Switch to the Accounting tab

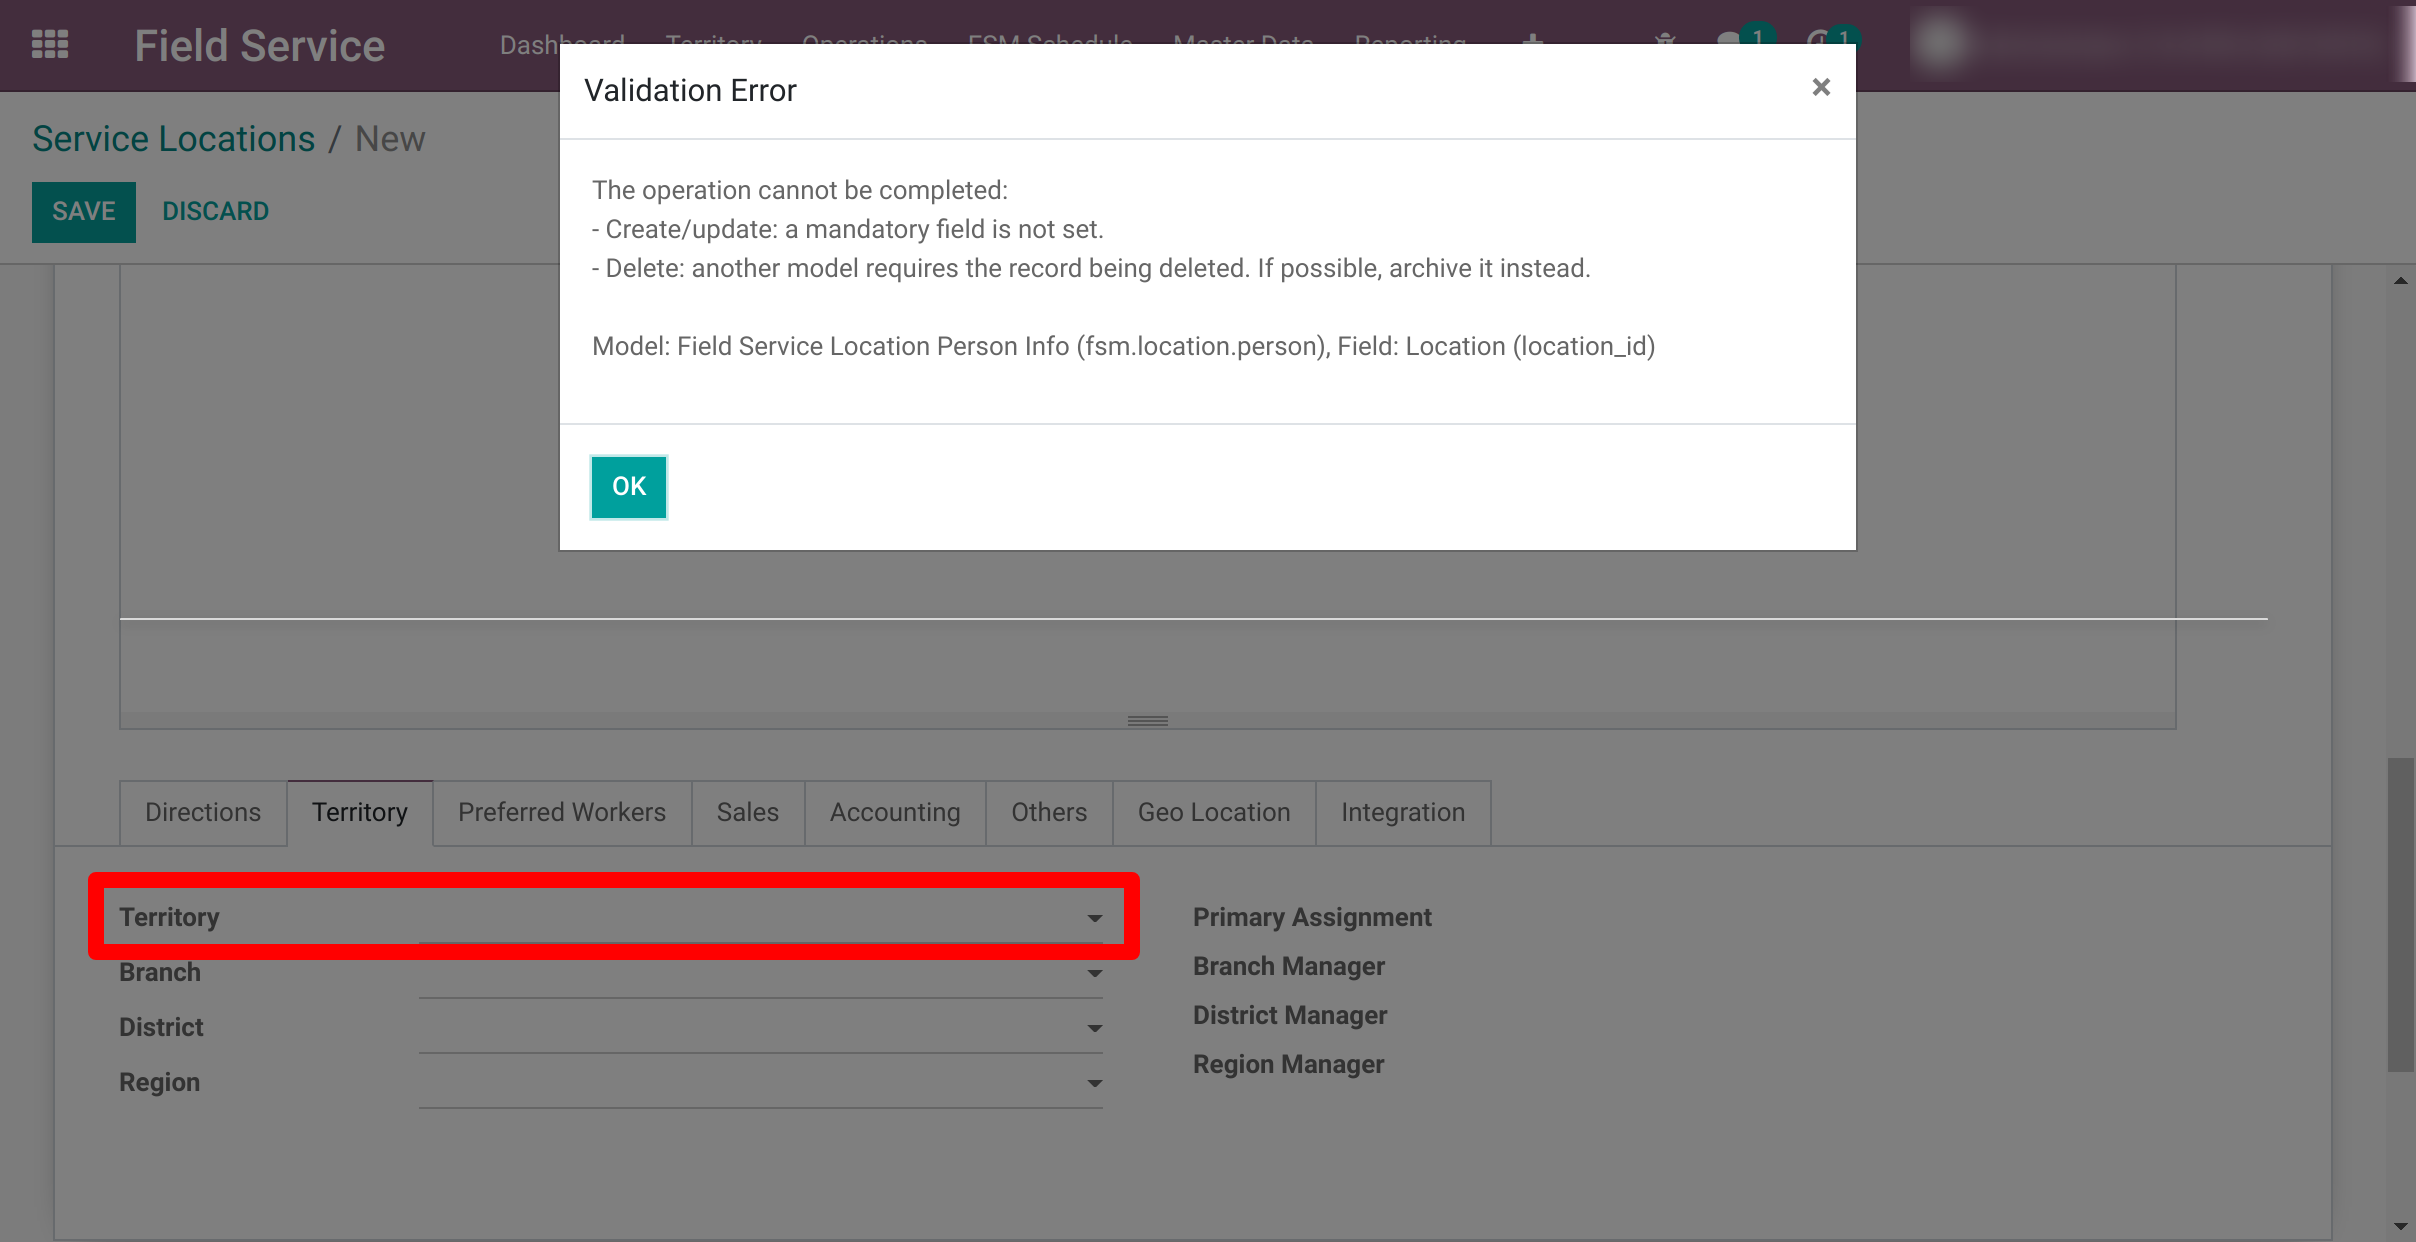893,812
